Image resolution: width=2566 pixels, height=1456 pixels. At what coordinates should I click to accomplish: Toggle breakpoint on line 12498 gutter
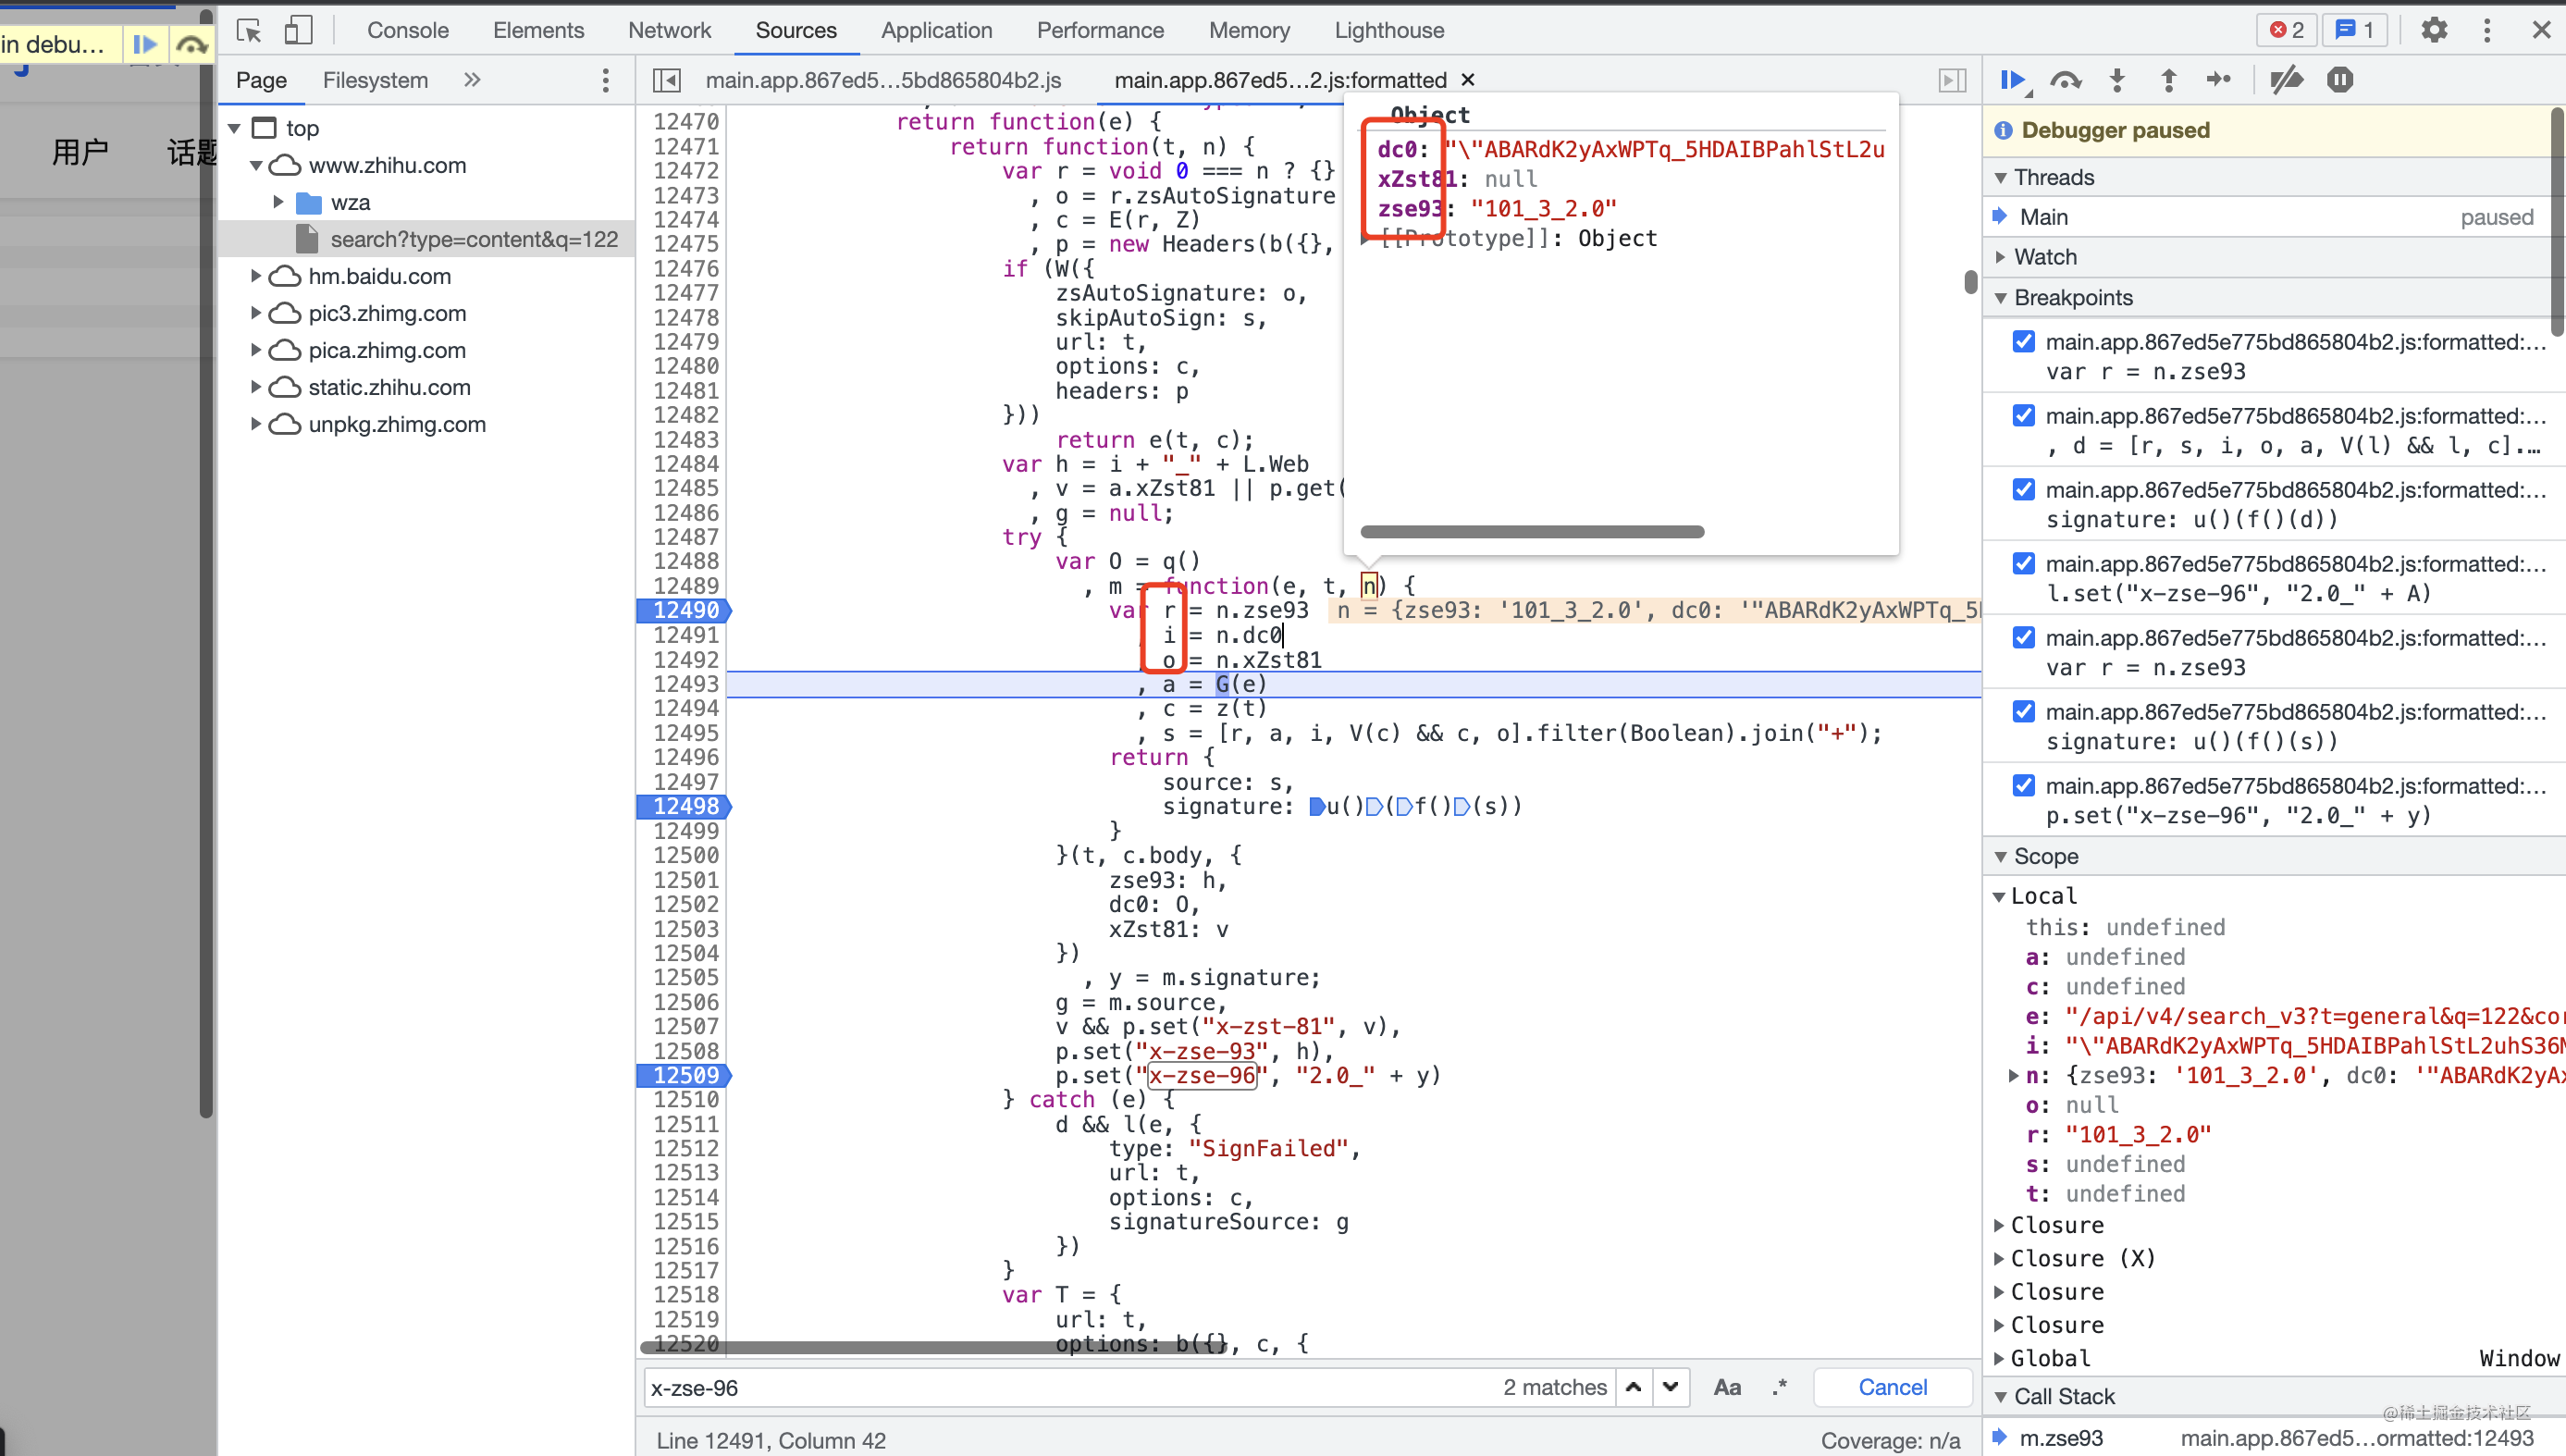click(x=684, y=806)
